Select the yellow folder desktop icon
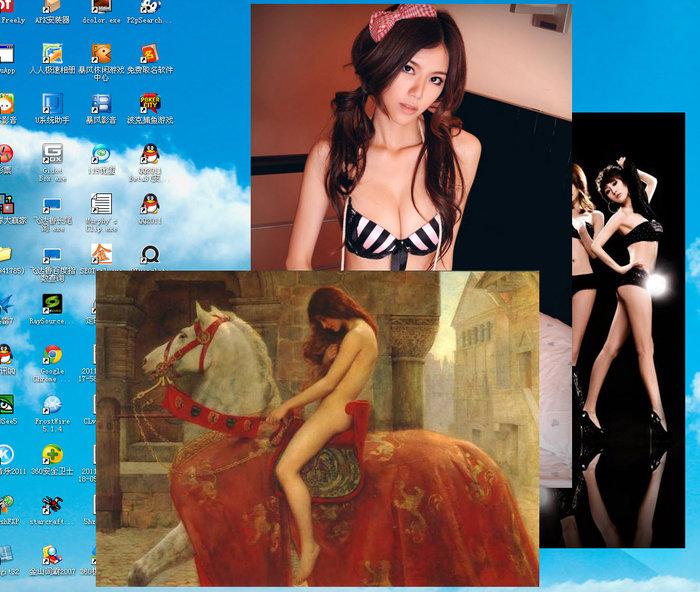700x592 pixels. coord(6,254)
